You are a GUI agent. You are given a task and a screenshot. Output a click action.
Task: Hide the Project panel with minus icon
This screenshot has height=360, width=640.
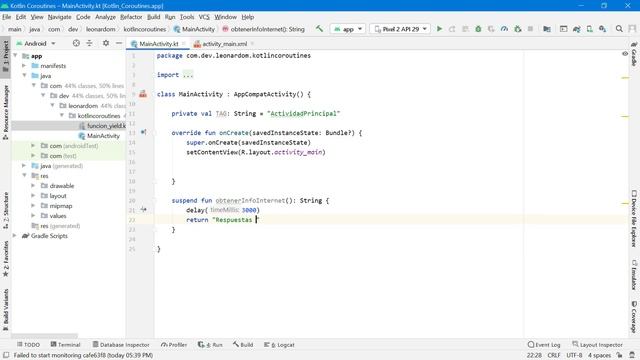(x=119, y=43)
